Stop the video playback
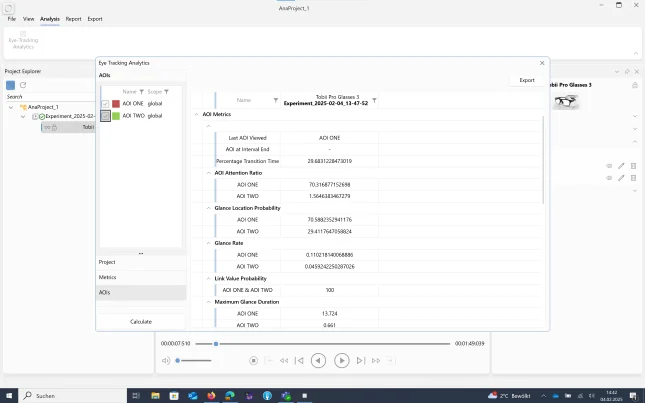 pyautogui.click(x=253, y=361)
